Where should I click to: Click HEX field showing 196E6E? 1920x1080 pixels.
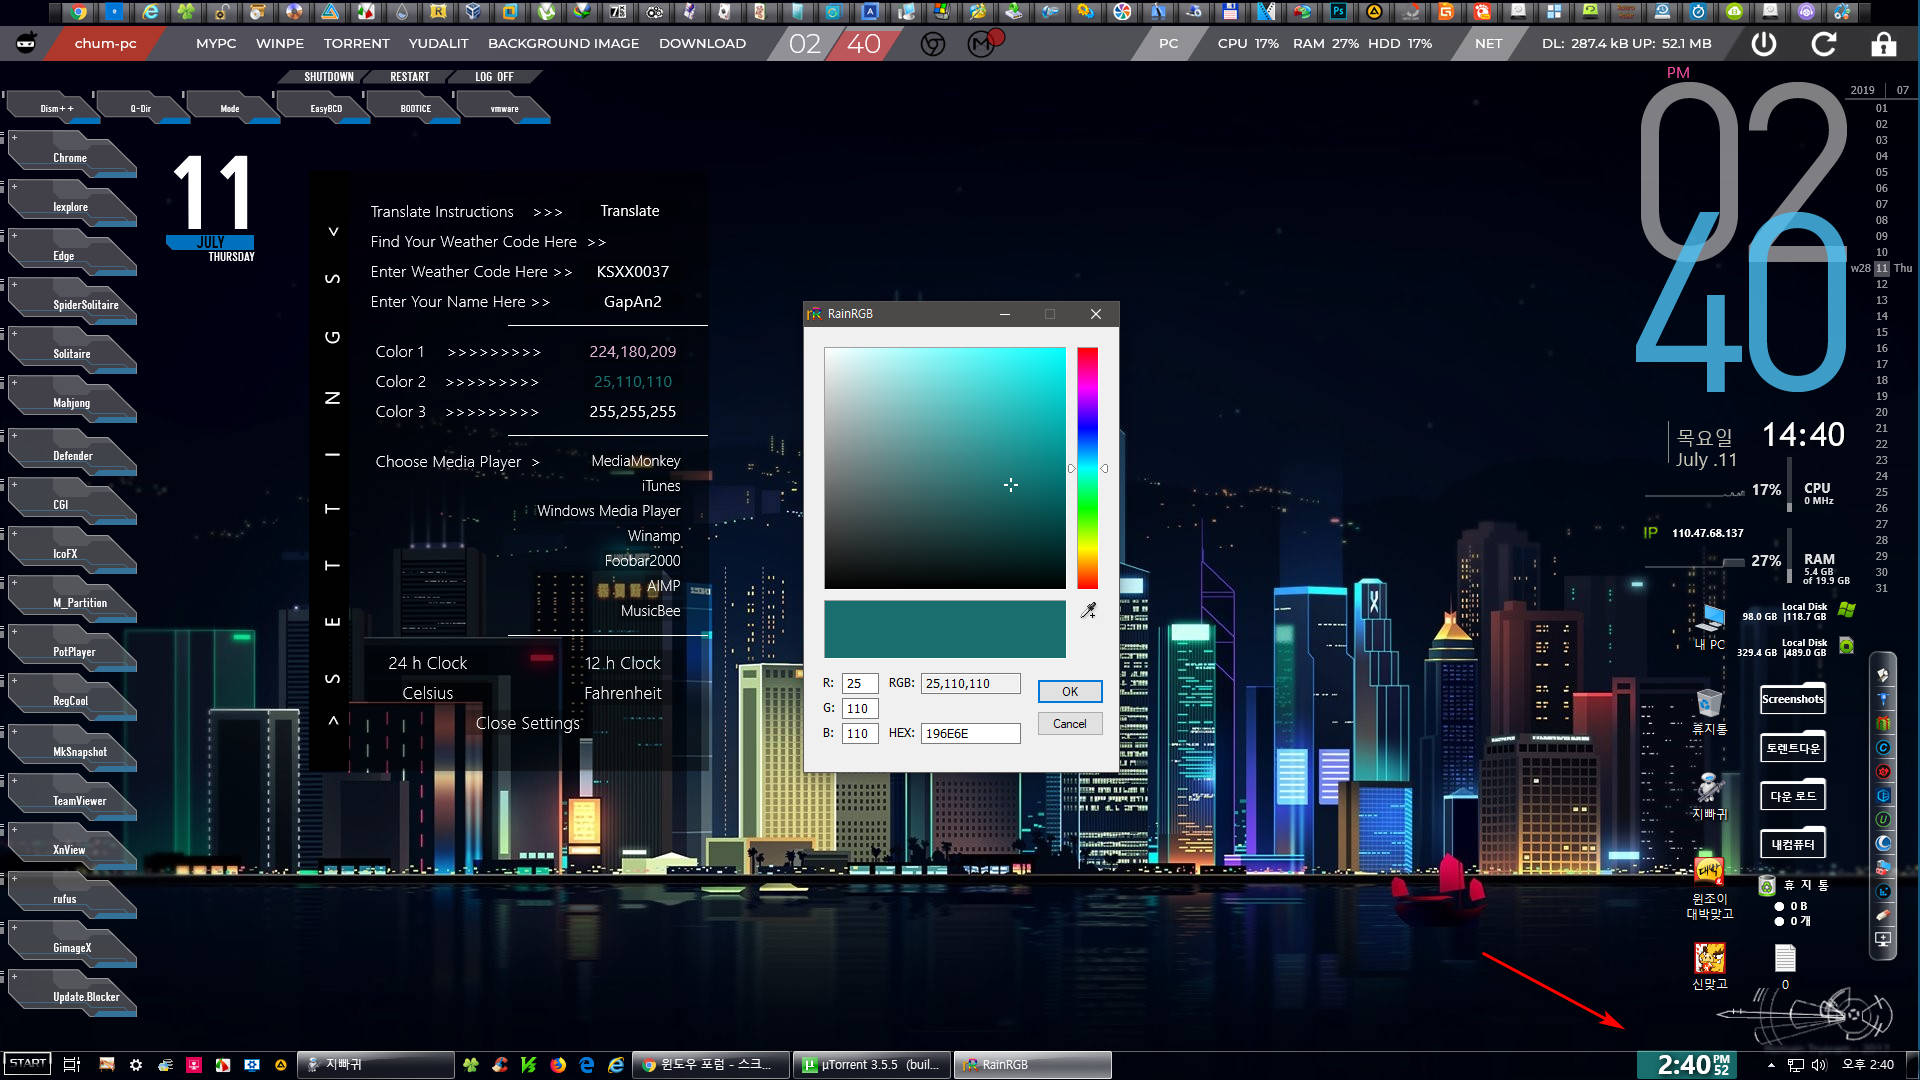coord(970,734)
